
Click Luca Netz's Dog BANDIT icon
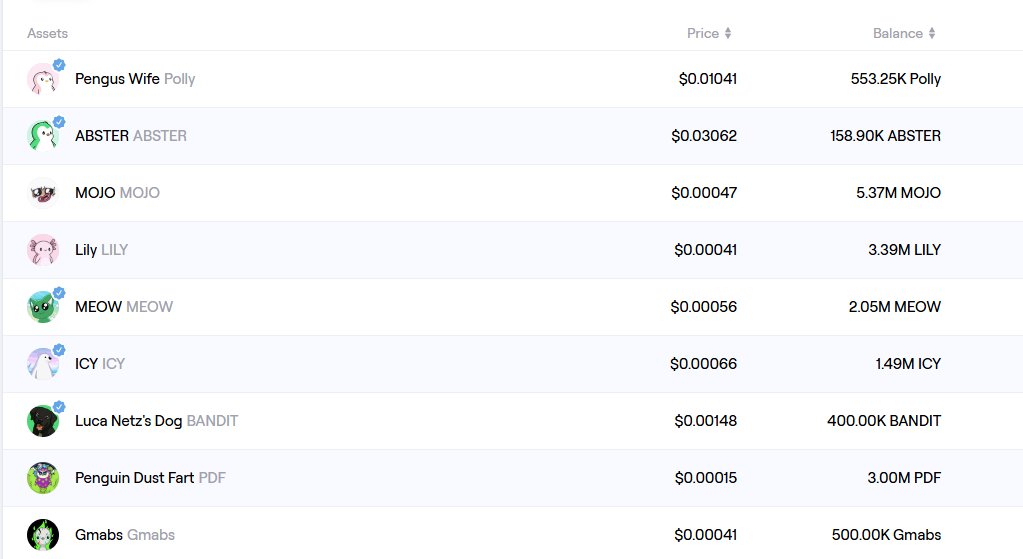pos(42,421)
